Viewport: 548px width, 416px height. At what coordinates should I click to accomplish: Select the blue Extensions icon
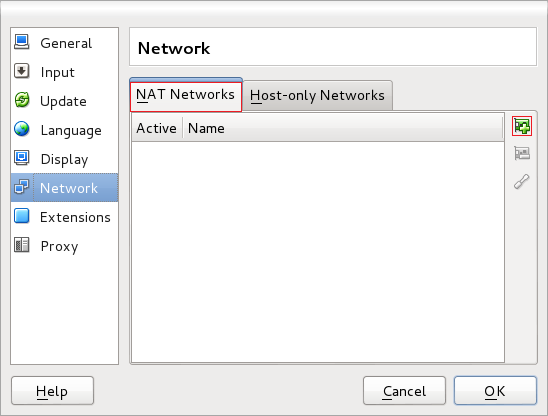pyautogui.click(x=22, y=216)
